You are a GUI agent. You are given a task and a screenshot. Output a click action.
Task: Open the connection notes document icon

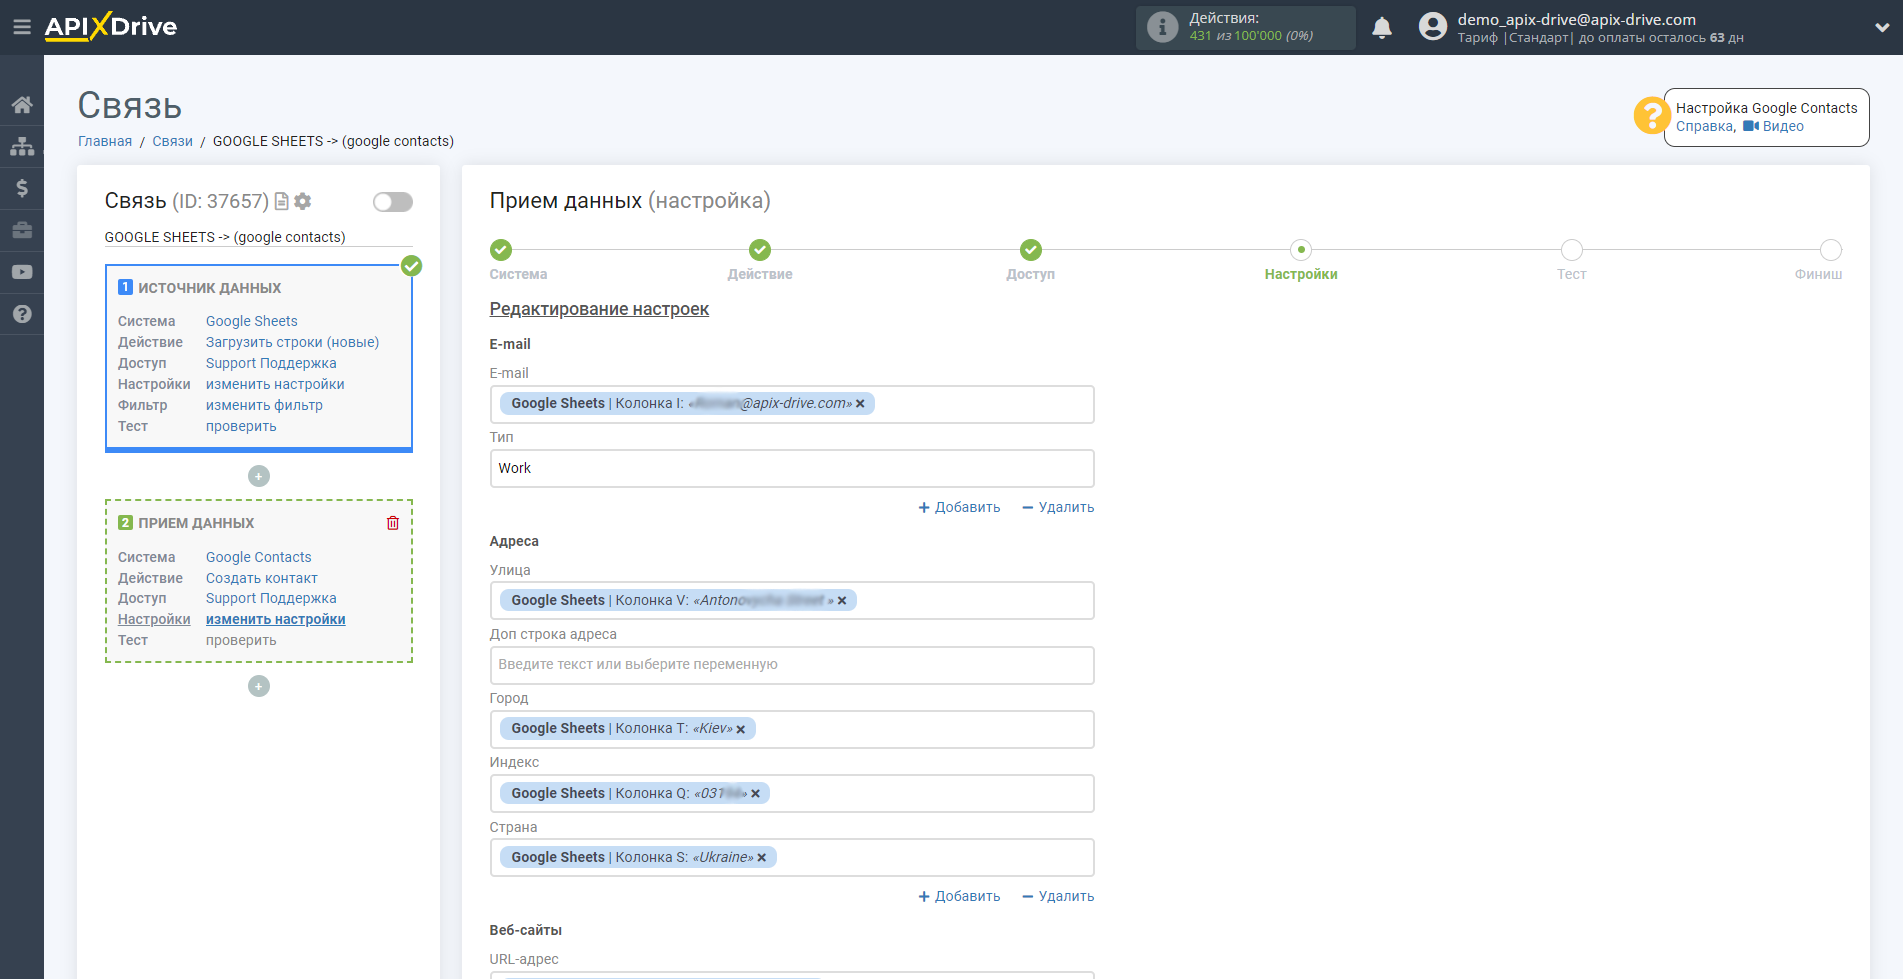point(282,201)
